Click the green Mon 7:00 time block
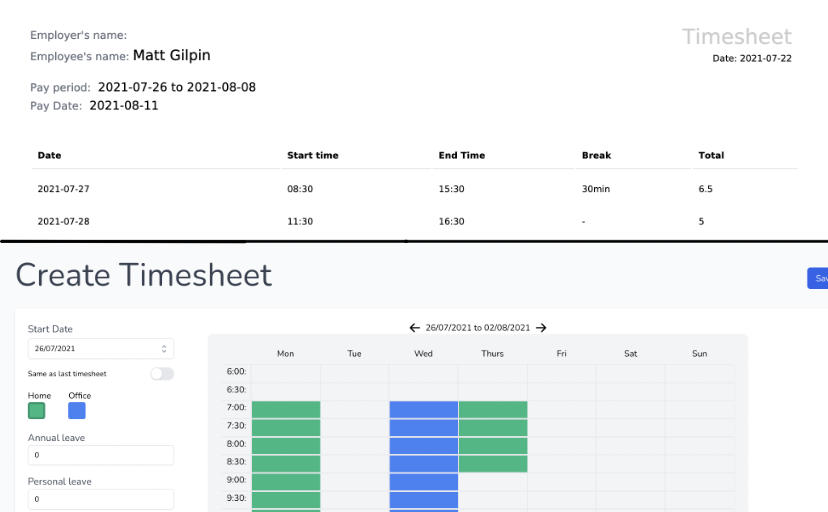Screen dimensions: 828x512 pos(285,409)
